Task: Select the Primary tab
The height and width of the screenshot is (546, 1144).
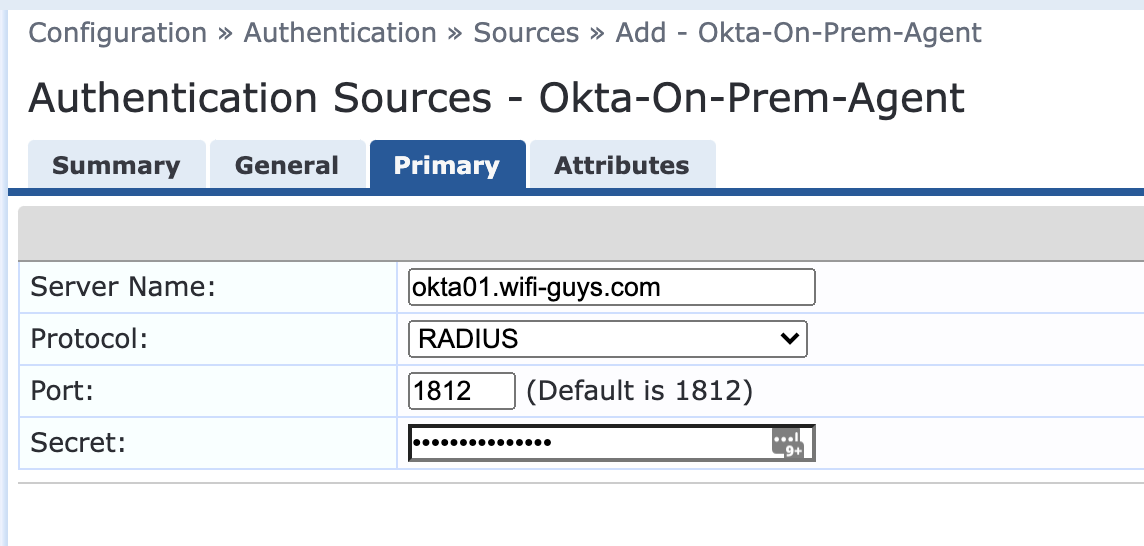Action: [x=447, y=165]
